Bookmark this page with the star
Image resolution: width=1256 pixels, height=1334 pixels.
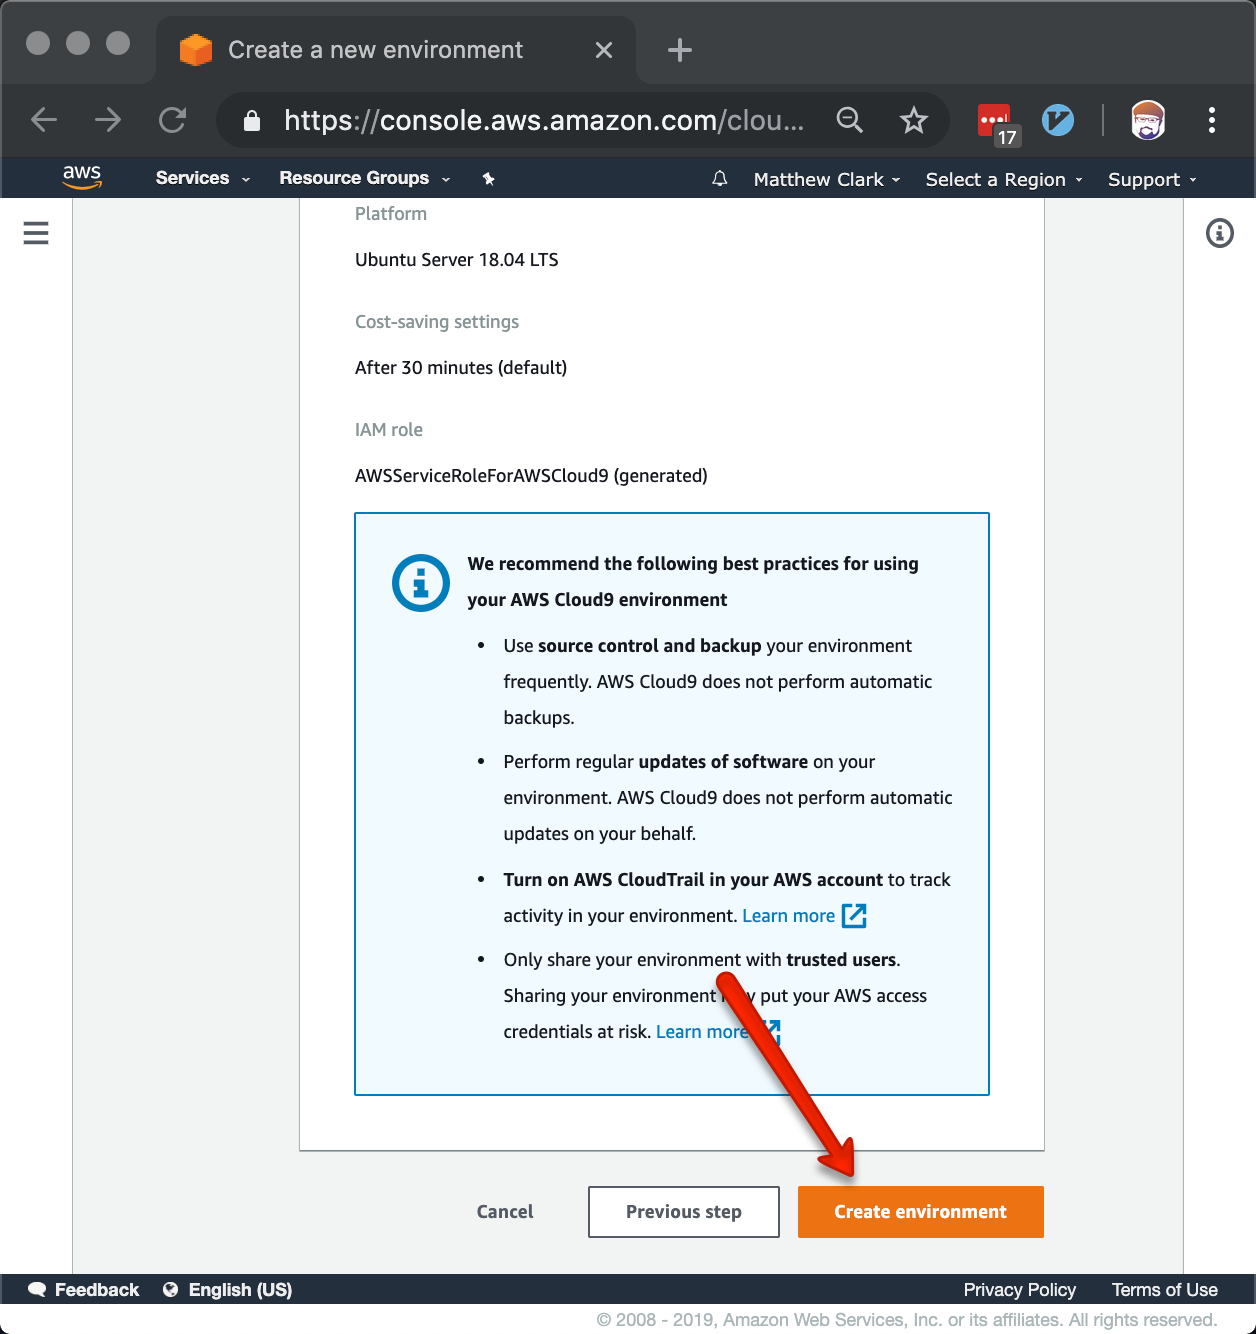pos(913,120)
